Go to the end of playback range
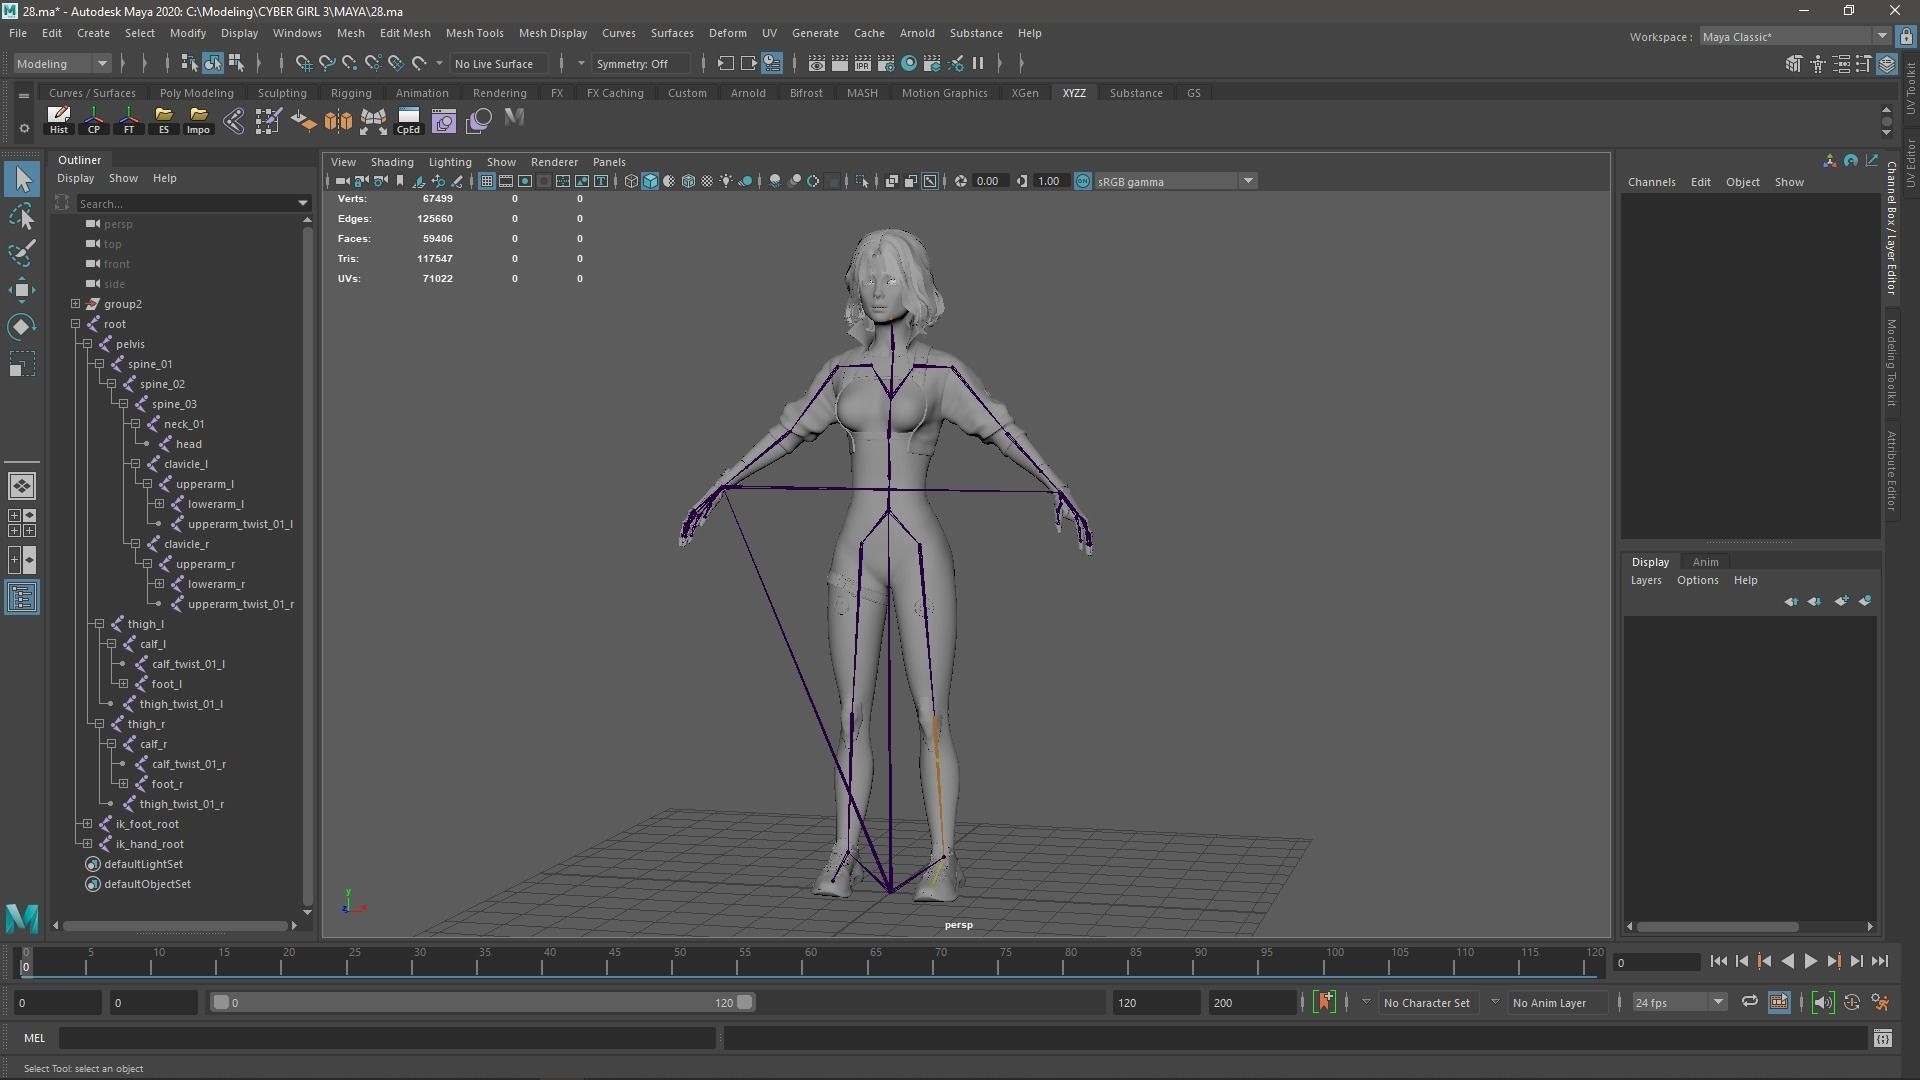Image resolution: width=1920 pixels, height=1080 pixels. (x=1880, y=961)
